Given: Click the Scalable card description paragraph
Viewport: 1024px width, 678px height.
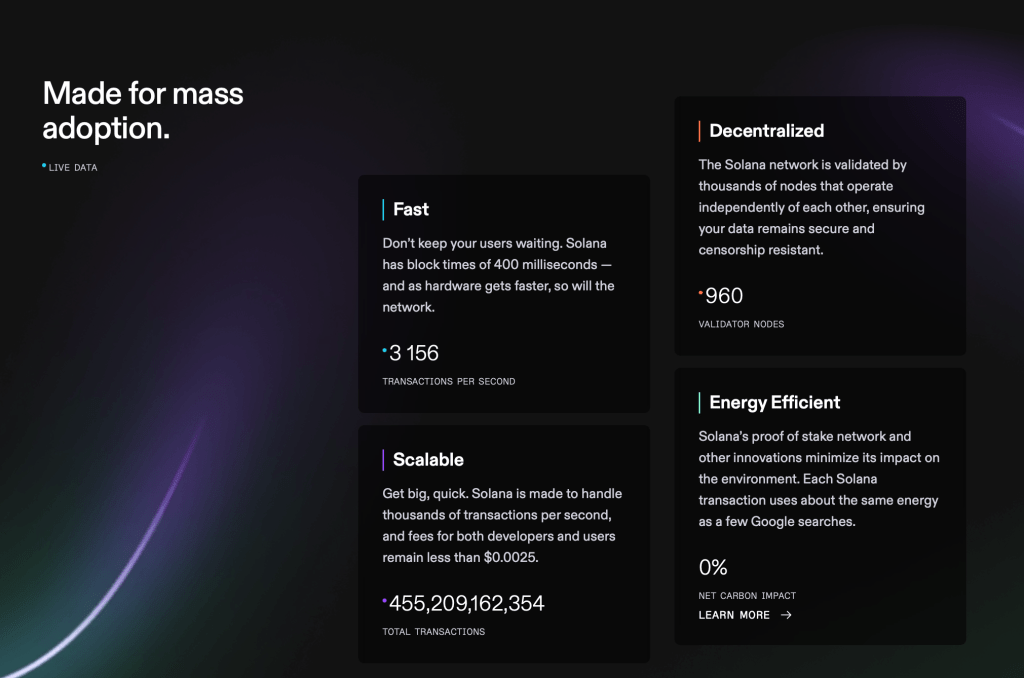Looking at the screenshot, I should pos(503,525).
